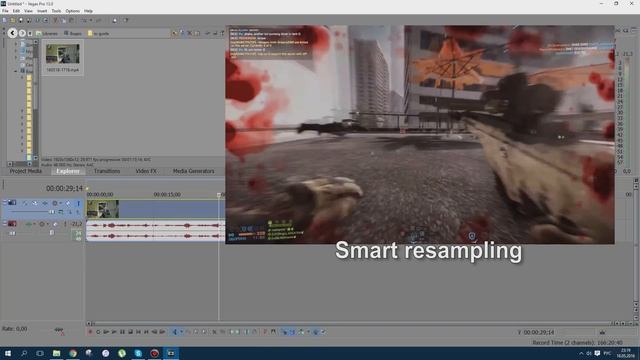Toggle Auto Ripple in editing toolbar
This screenshot has height=360, width=640.
pos(301,332)
